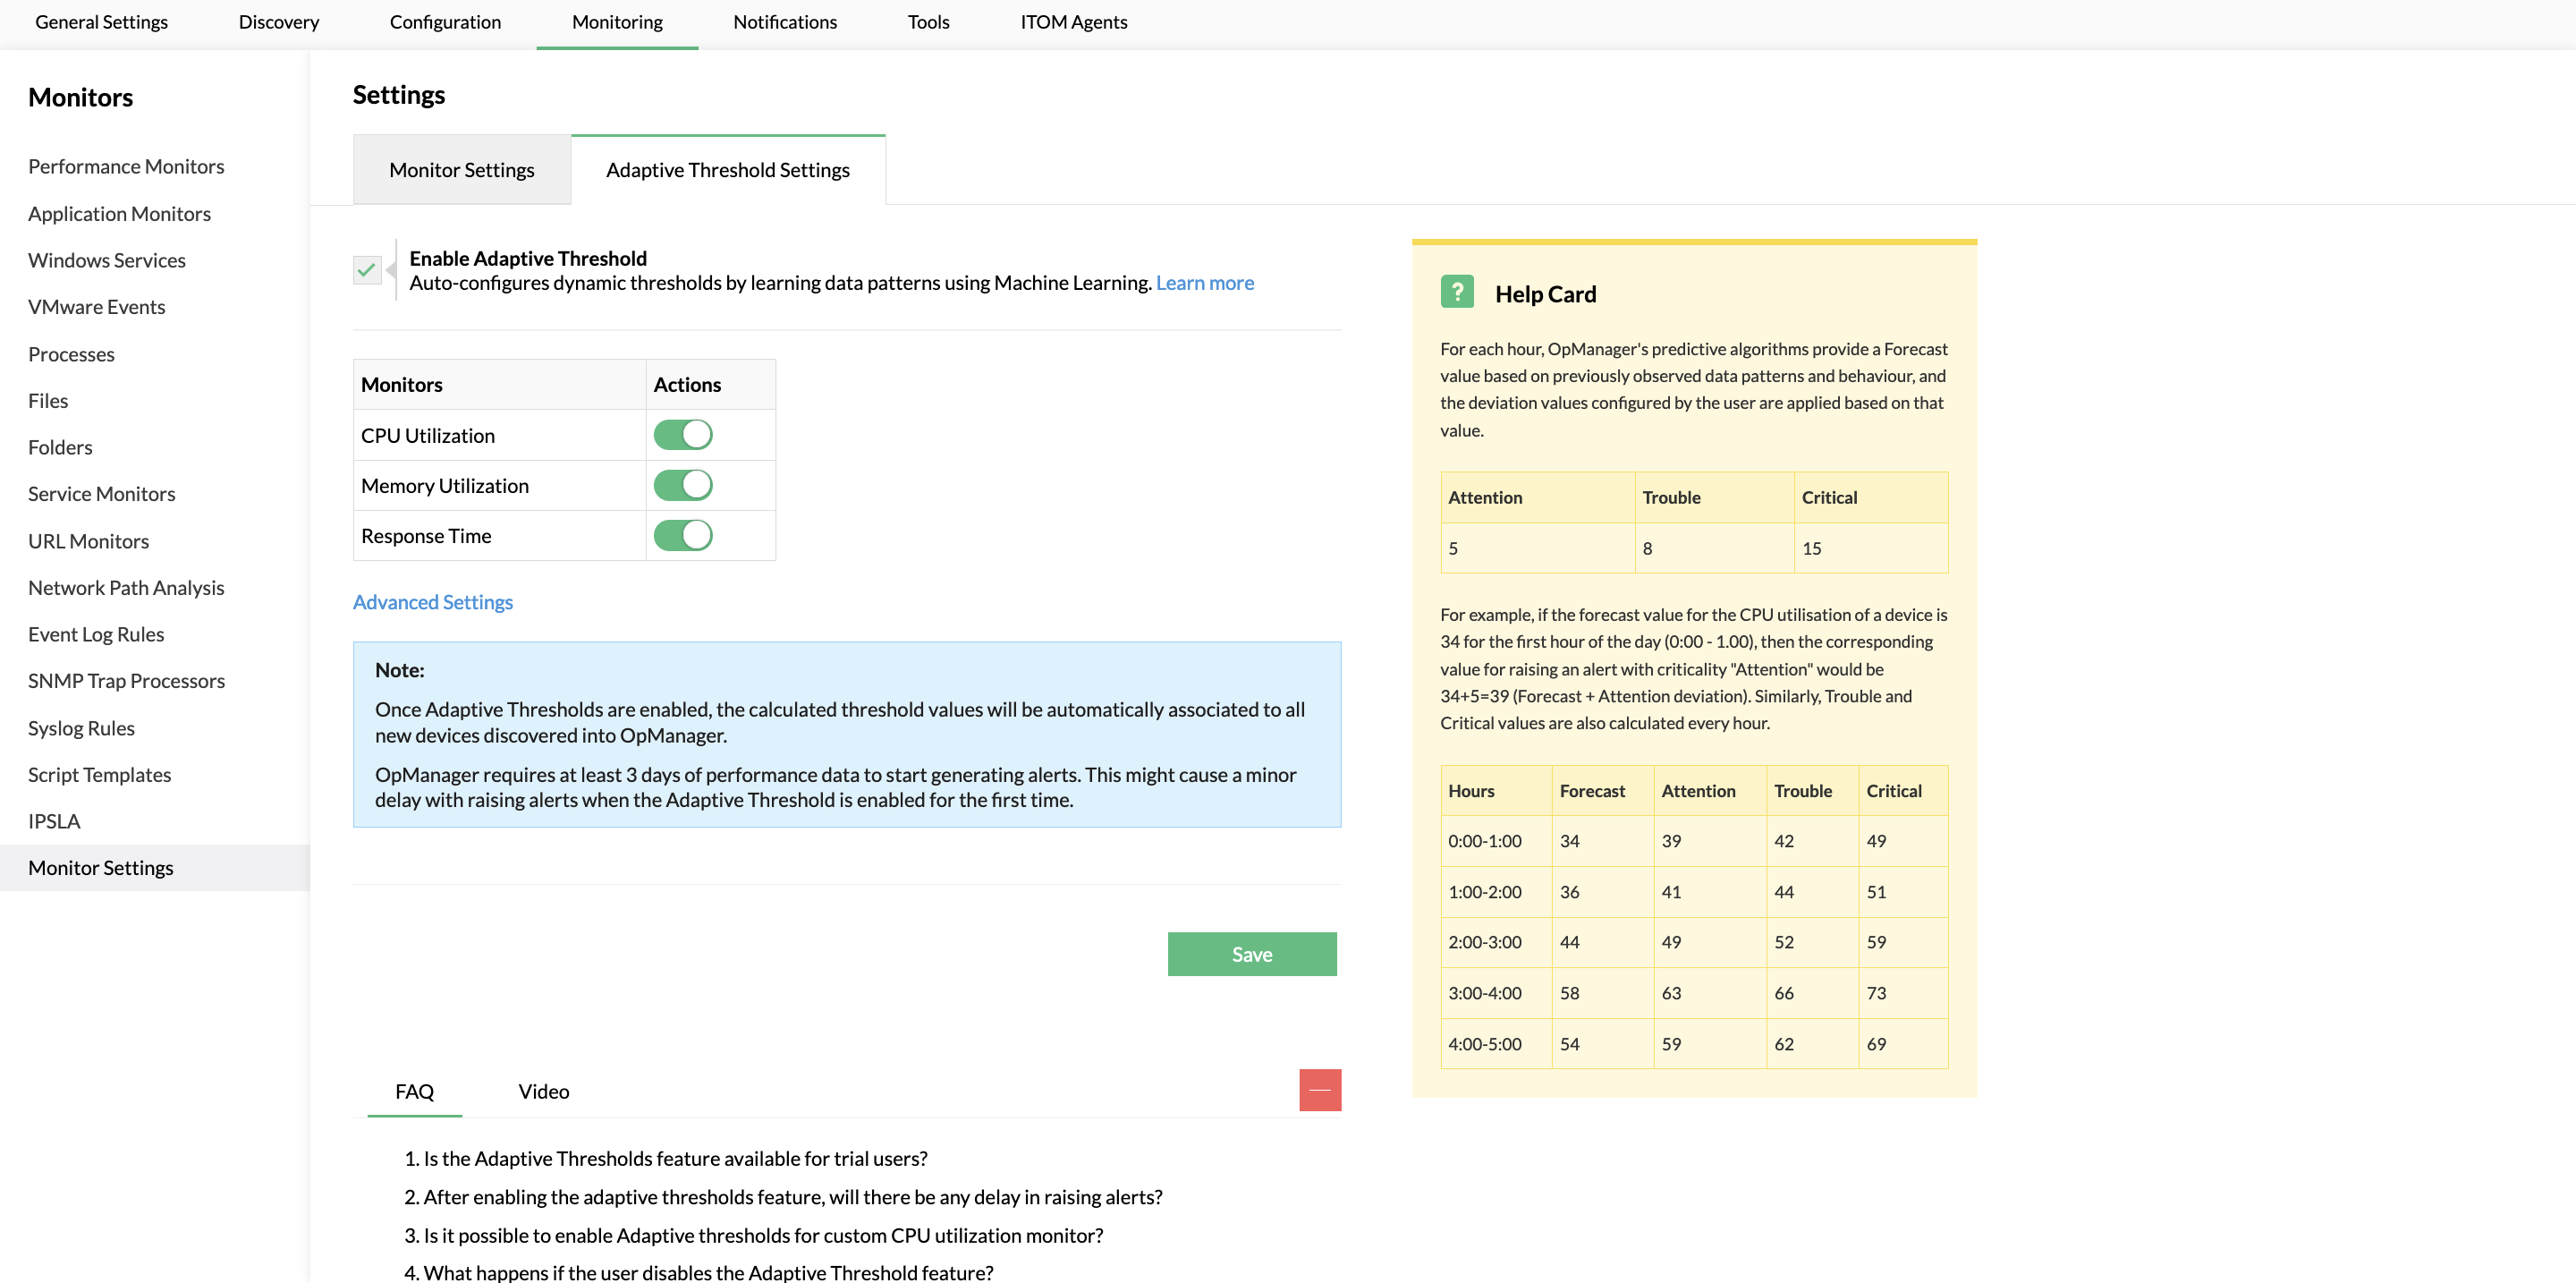This screenshot has height=1283, width=2576.
Task: Click the Save button
Action: pos(1251,953)
